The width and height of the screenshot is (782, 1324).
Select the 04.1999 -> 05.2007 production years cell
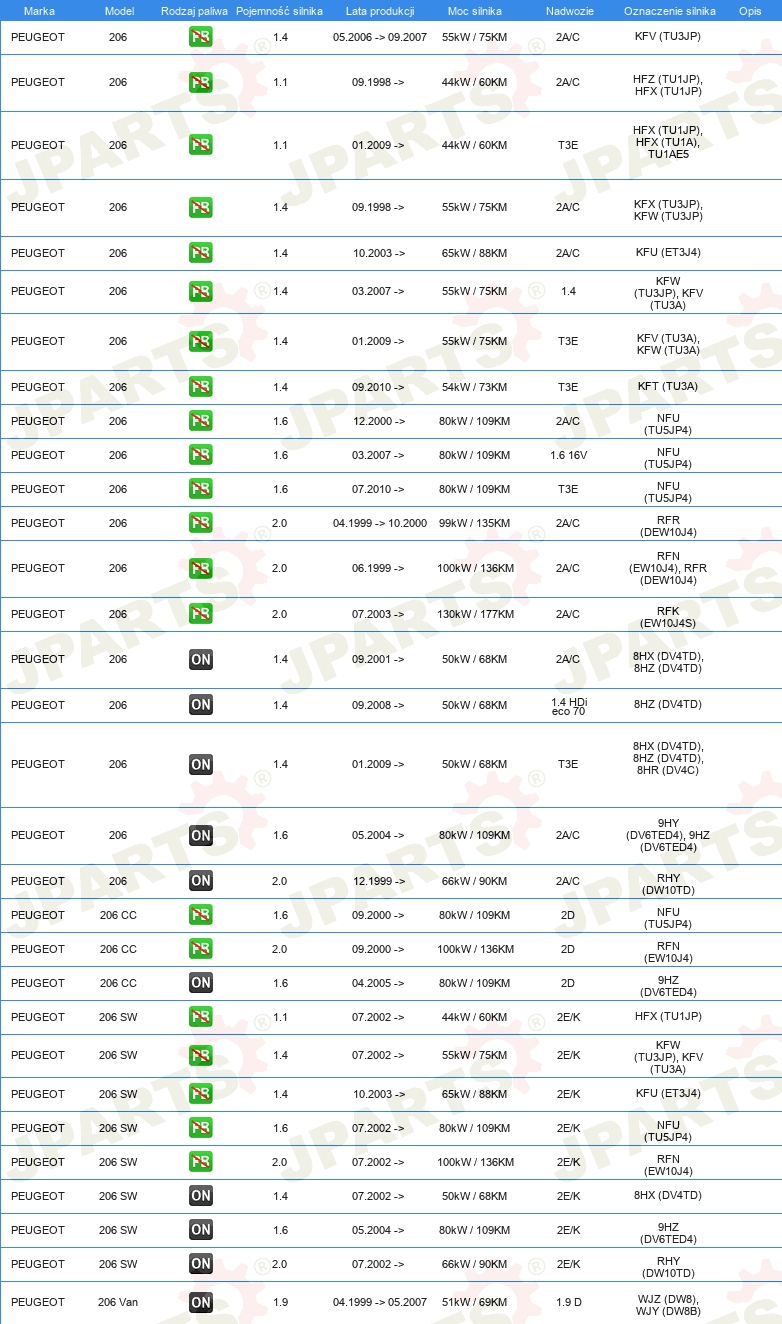[379, 1302]
